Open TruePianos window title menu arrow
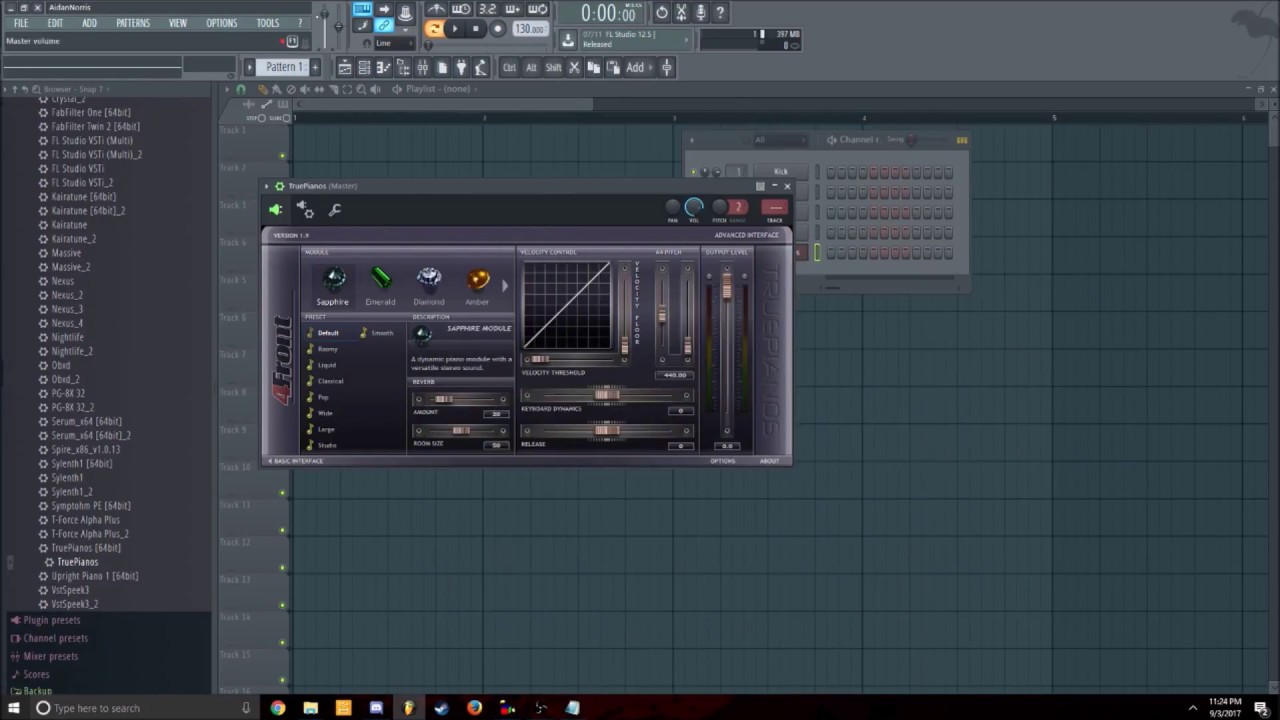Screen dimensions: 1280x720 (x=267, y=186)
